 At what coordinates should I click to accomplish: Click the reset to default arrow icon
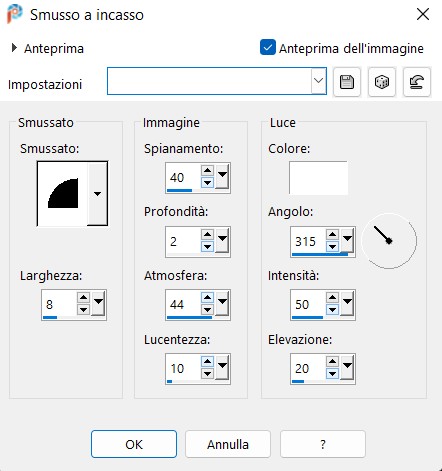(x=417, y=82)
